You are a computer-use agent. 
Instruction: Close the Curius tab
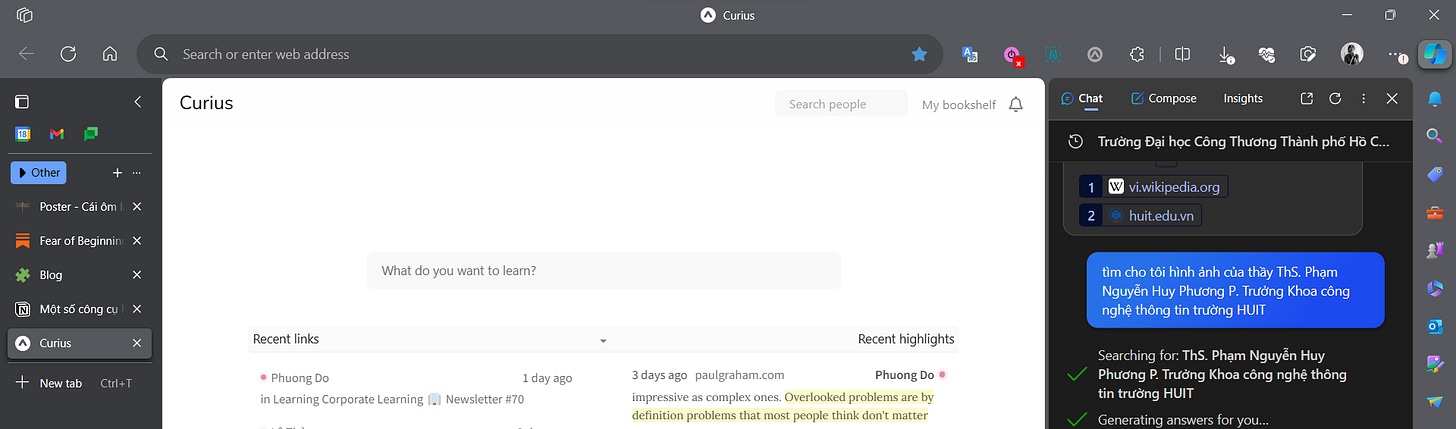(x=137, y=343)
